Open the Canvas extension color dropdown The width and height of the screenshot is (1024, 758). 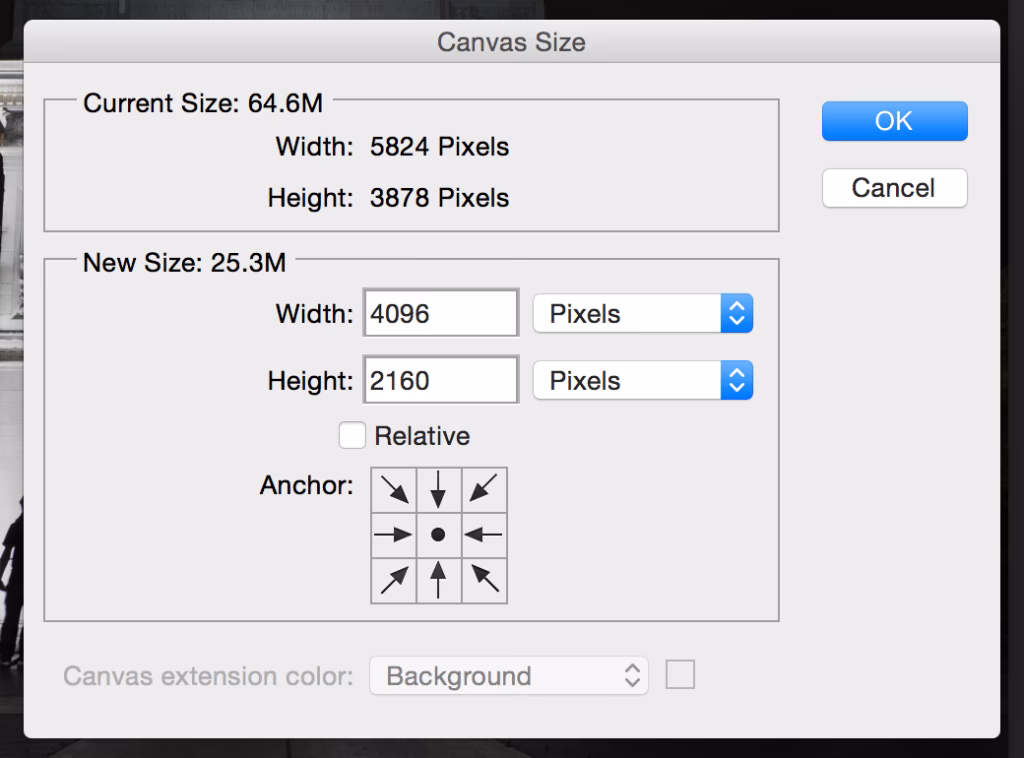click(508, 675)
